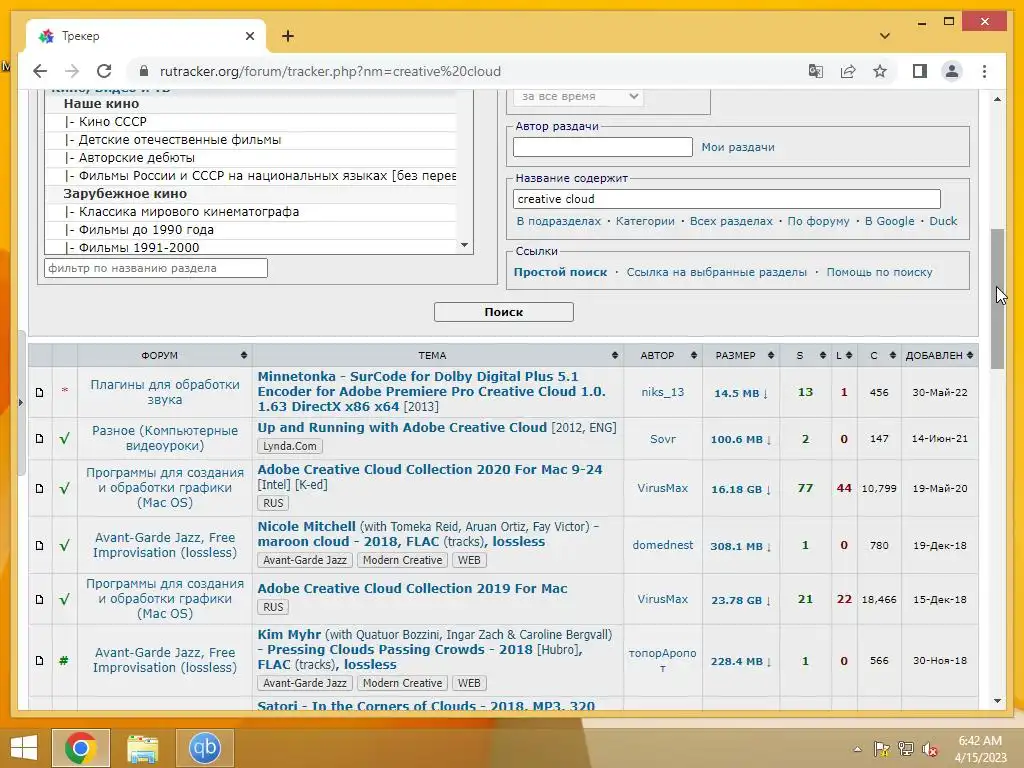
Task: Download 228.4 MB torrent file
Action: pyautogui.click(x=741, y=662)
